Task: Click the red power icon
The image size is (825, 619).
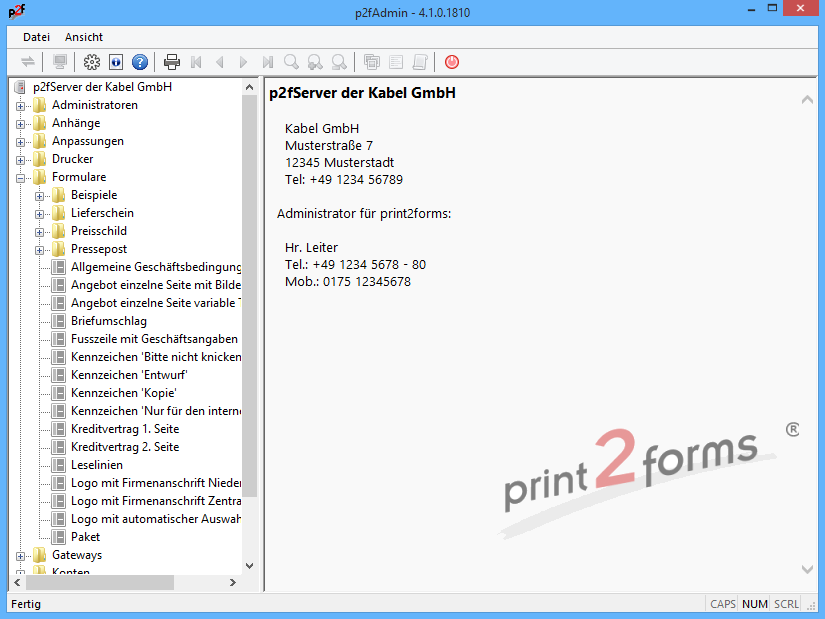Action: pyautogui.click(x=452, y=62)
